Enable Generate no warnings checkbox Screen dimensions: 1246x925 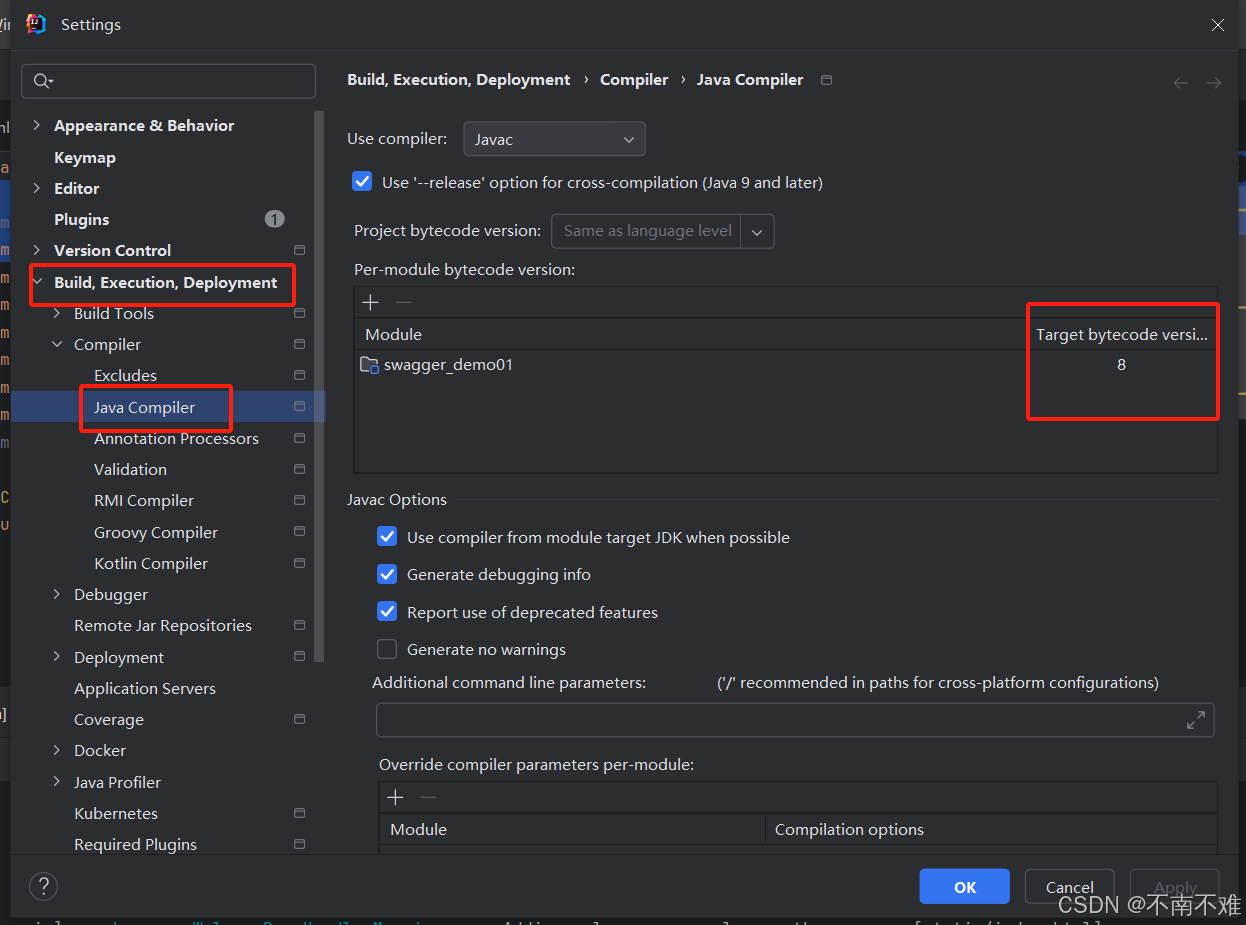click(387, 649)
